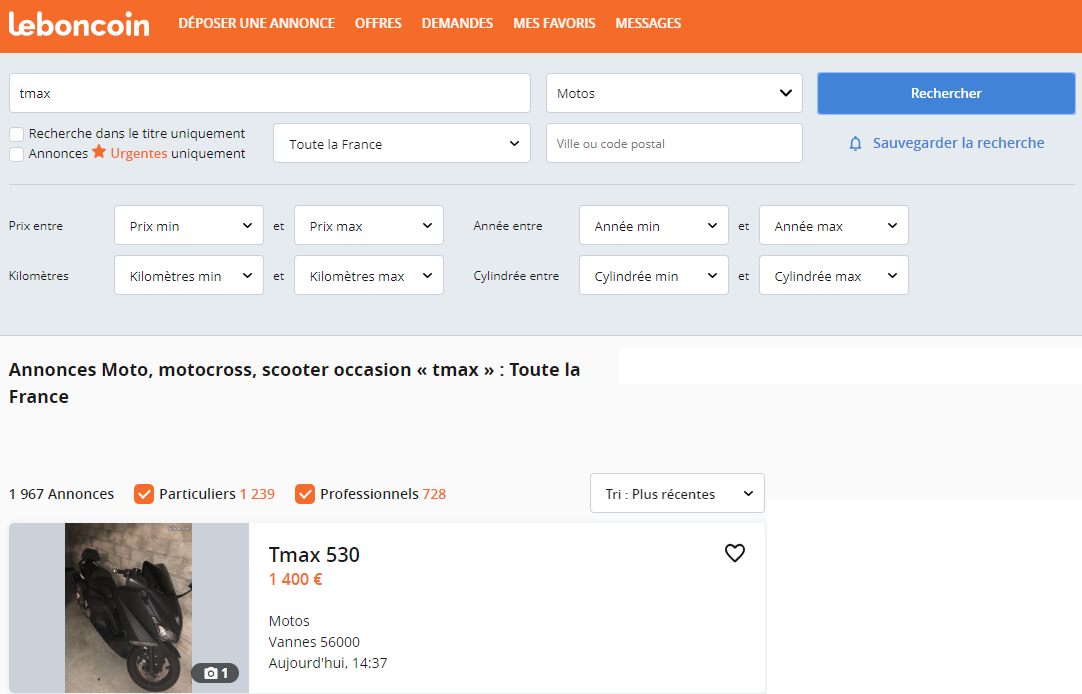Click the Ville ou code postal field

[x=674, y=143]
